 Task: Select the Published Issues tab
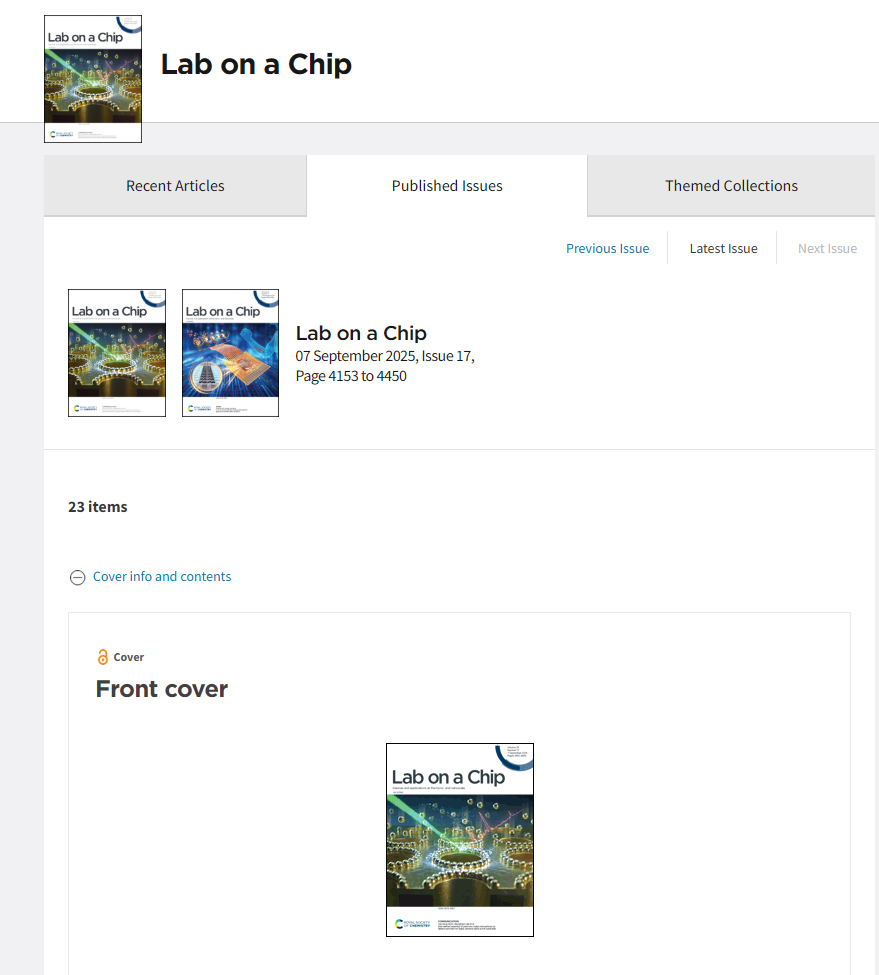(447, 186)
